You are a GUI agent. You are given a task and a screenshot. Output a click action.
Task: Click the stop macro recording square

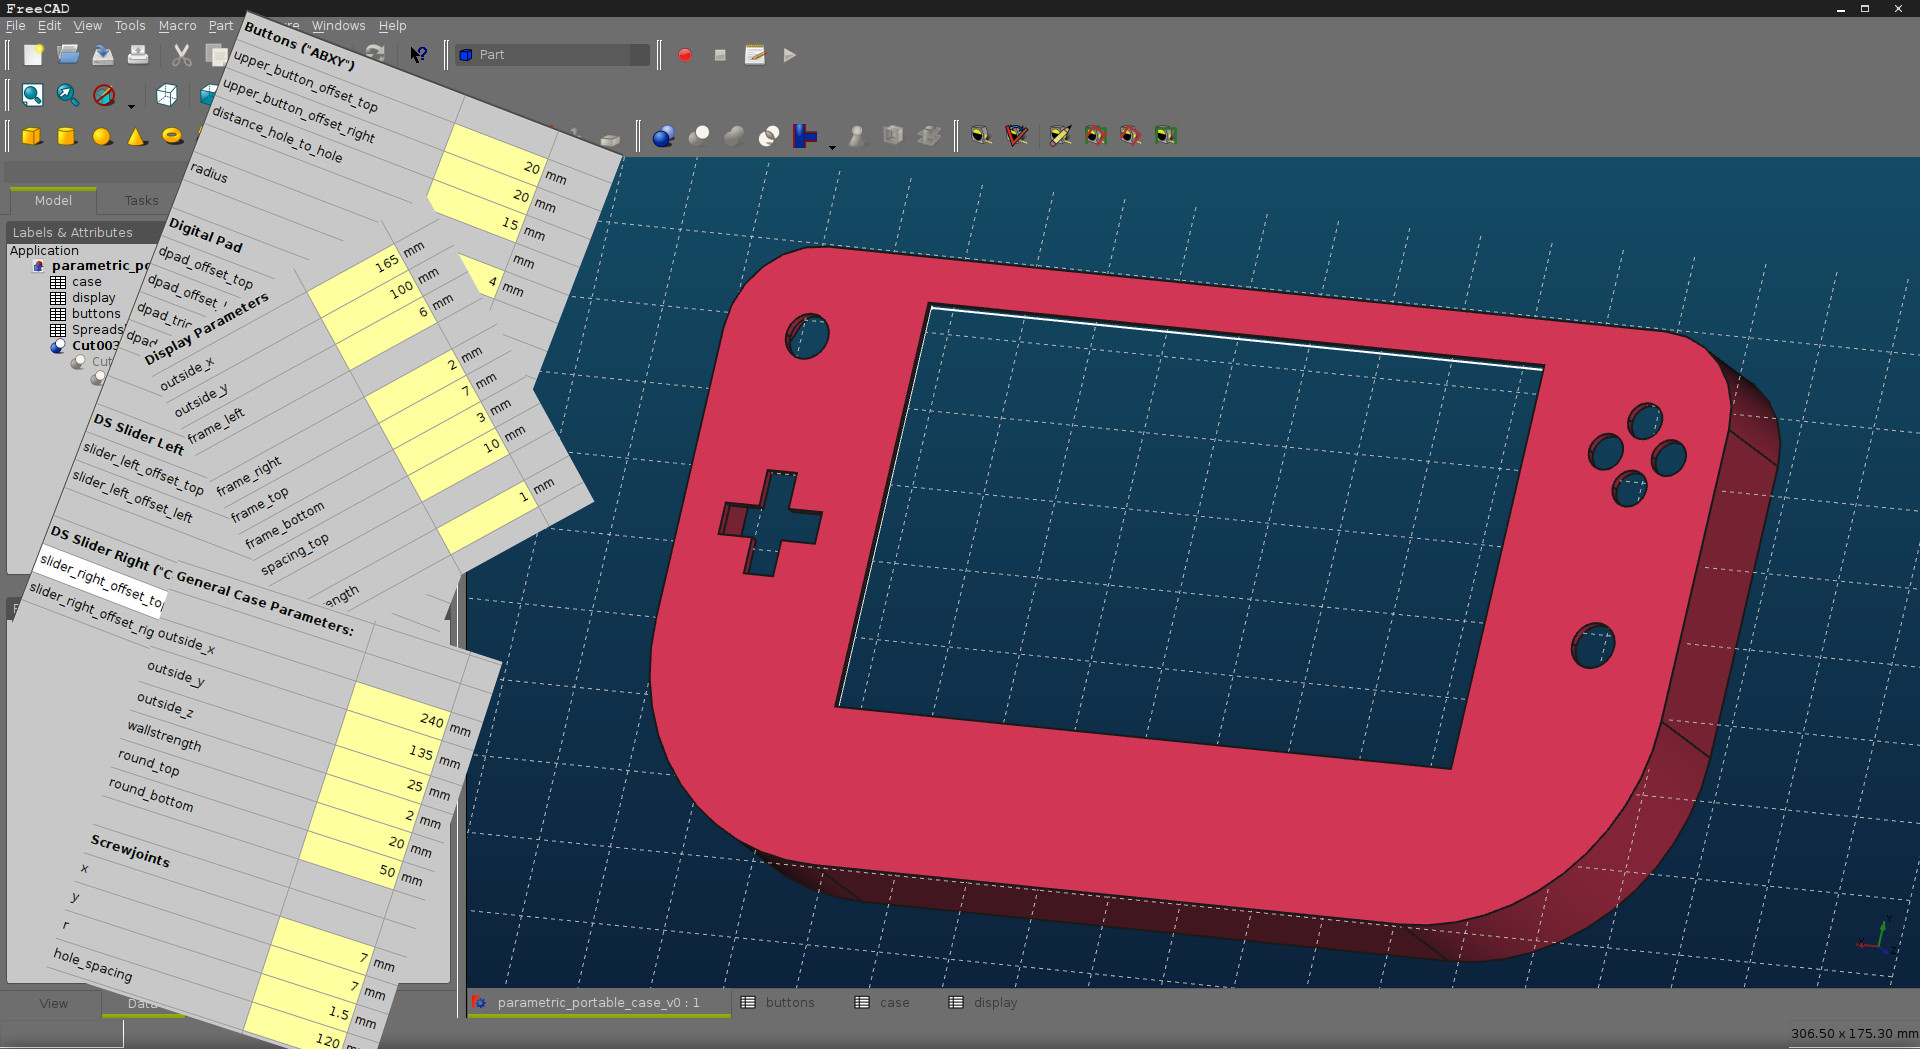pos(720,55)
